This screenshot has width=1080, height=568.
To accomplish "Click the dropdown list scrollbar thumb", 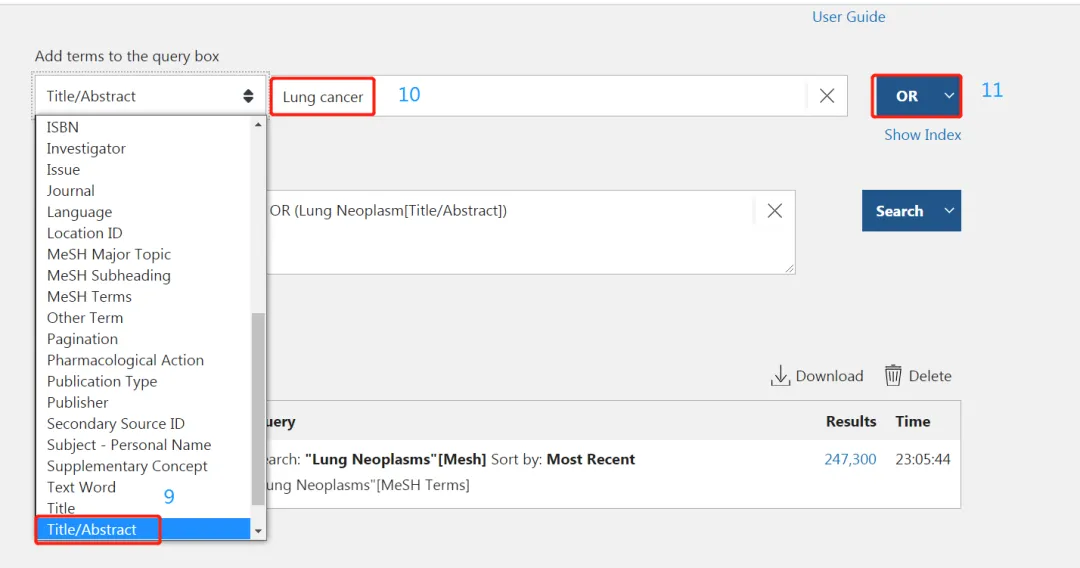I will [258, 409].
